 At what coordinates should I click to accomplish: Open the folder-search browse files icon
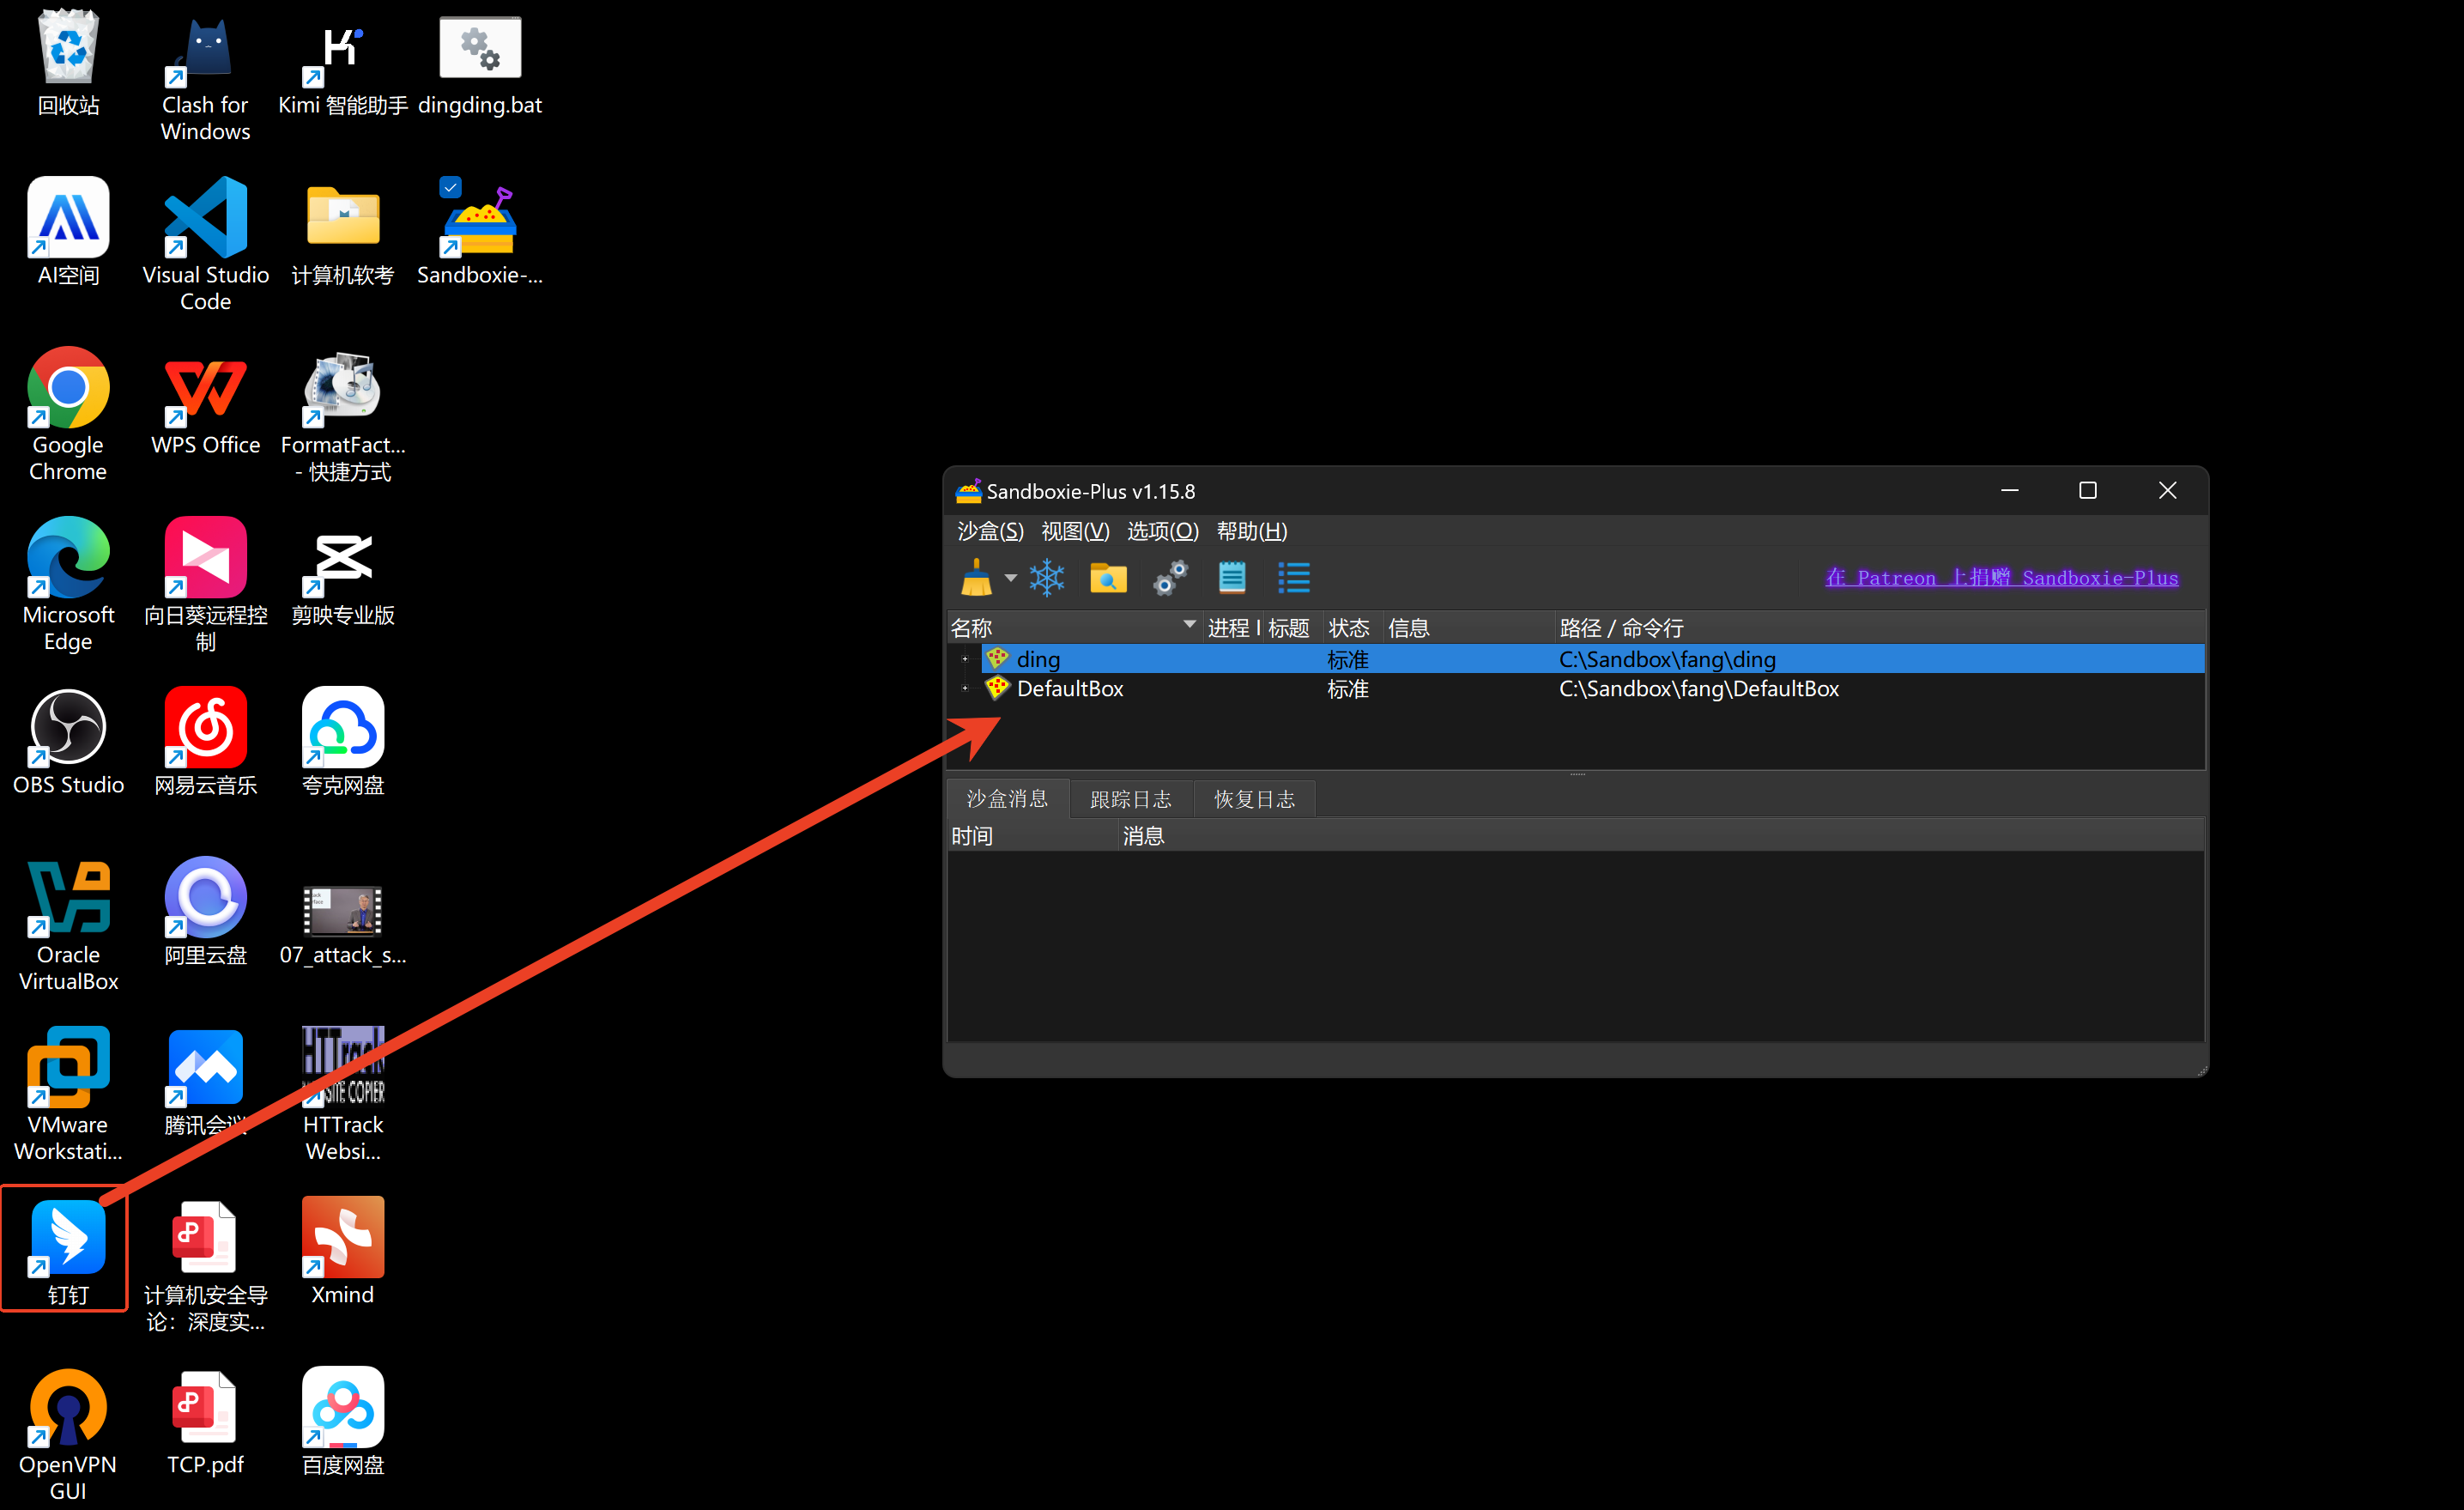pos(1107,578)
